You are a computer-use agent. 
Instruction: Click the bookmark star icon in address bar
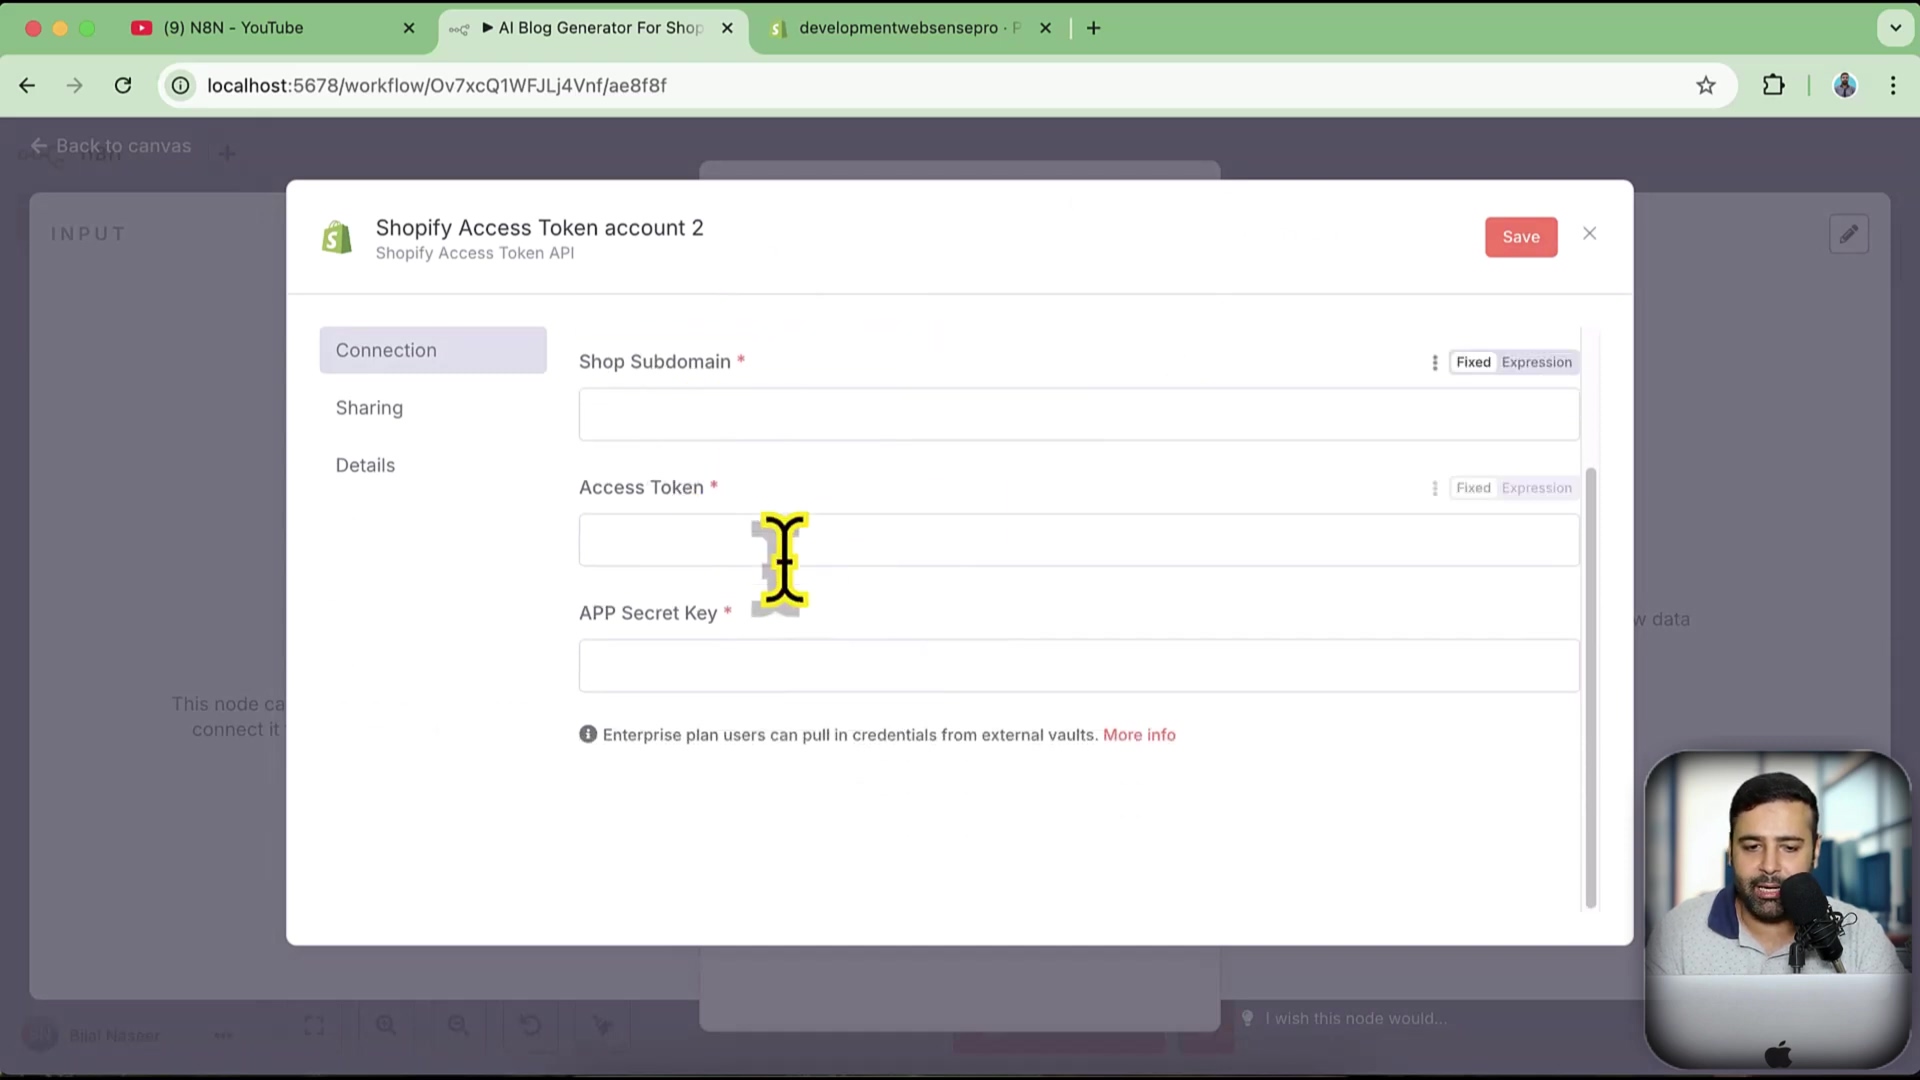(1706, 86)
